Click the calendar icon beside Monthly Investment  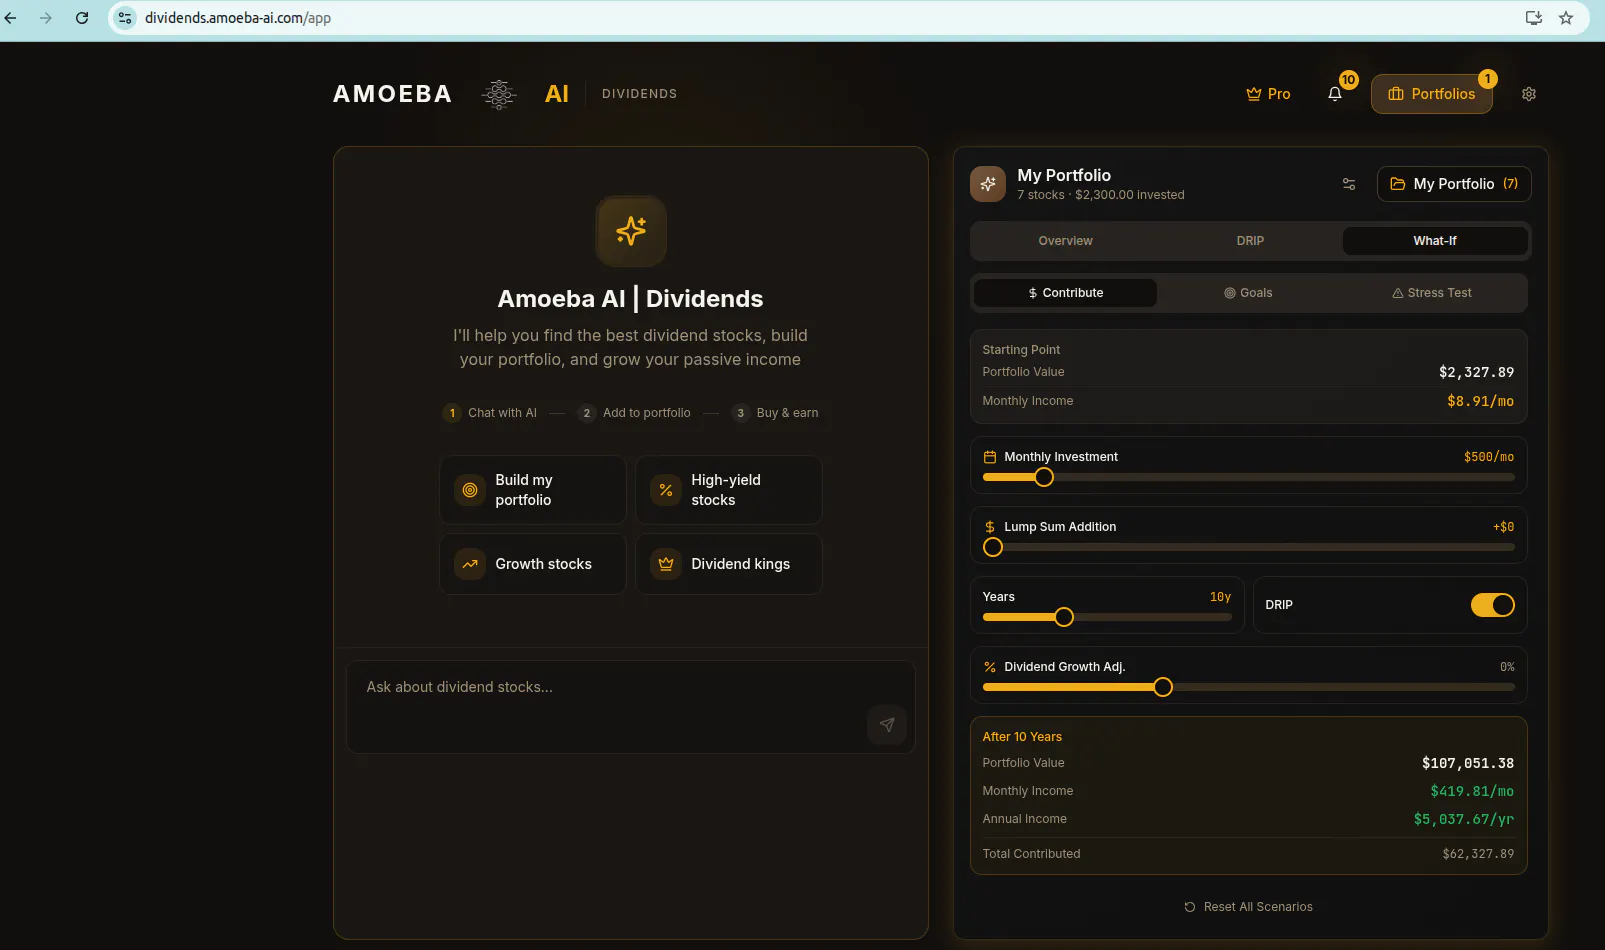point(990,457)
